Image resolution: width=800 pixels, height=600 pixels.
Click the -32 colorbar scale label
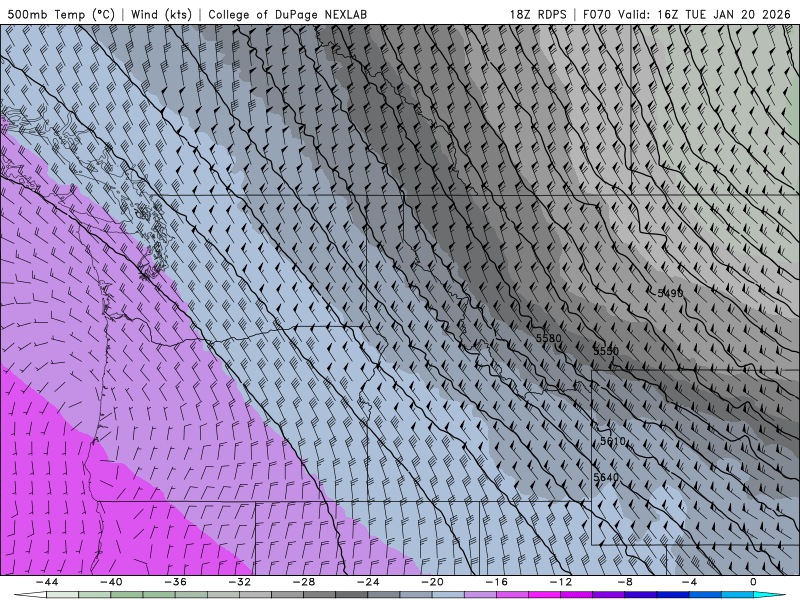pos(240,582)
